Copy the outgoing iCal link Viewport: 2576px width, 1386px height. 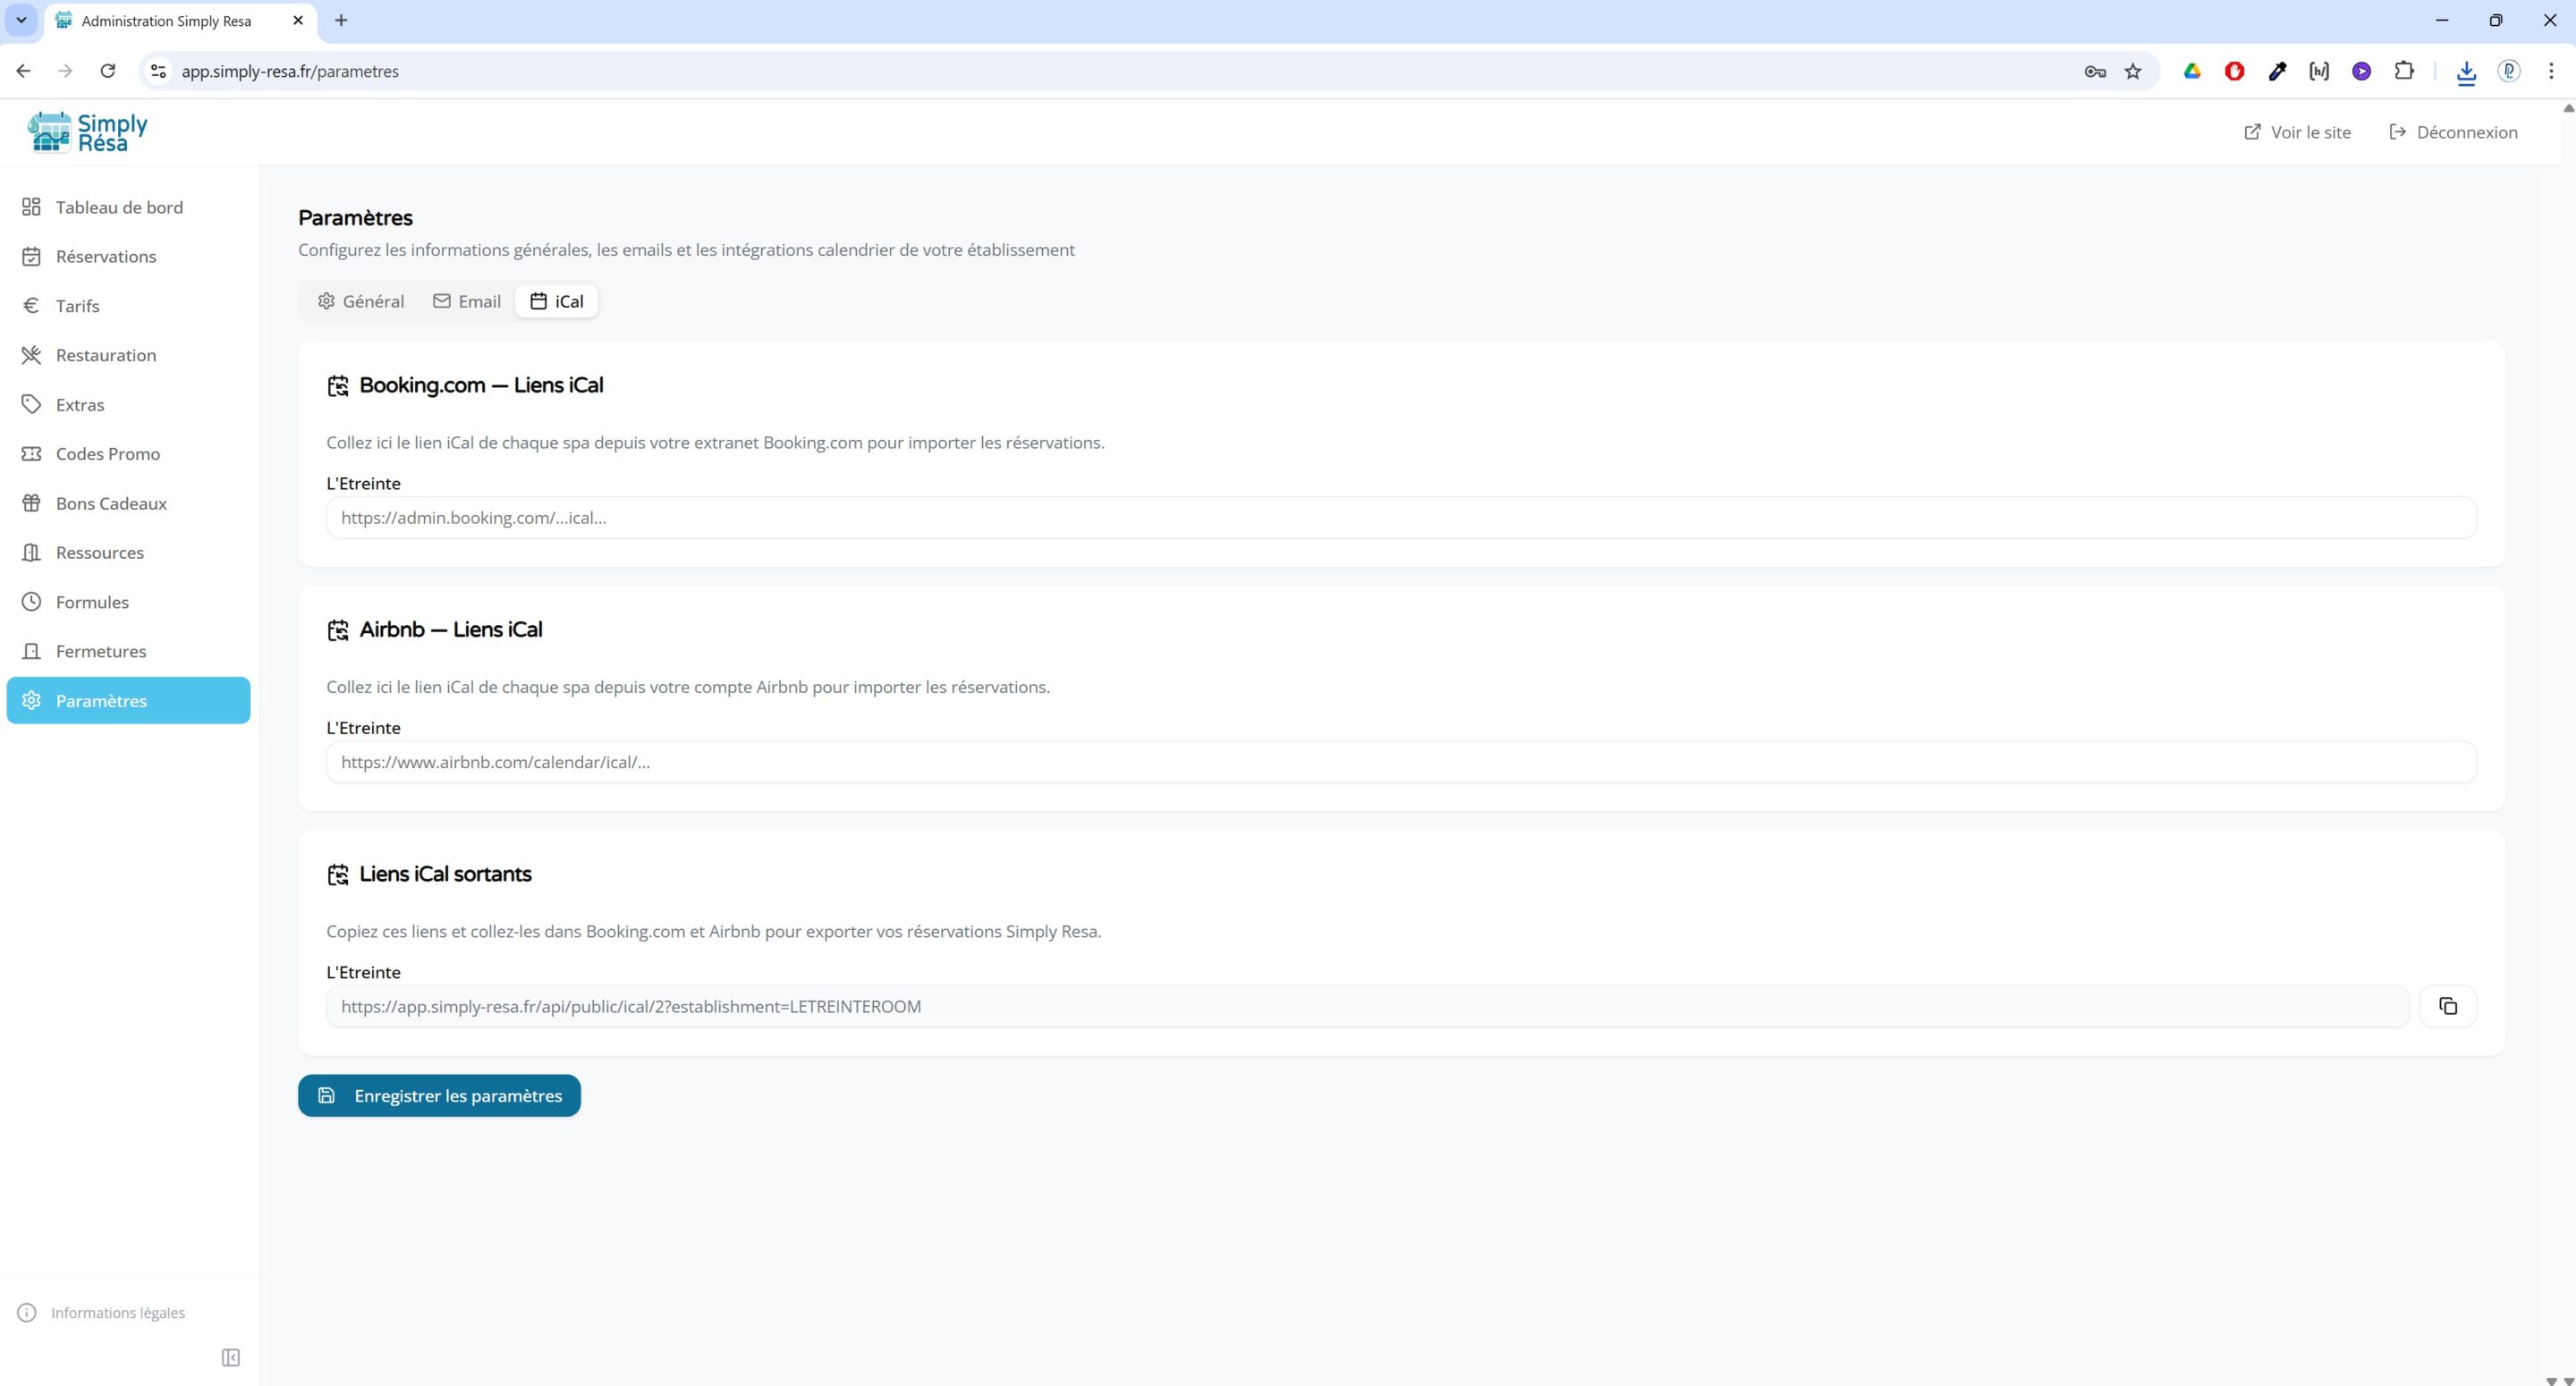pos(2447,1006)
